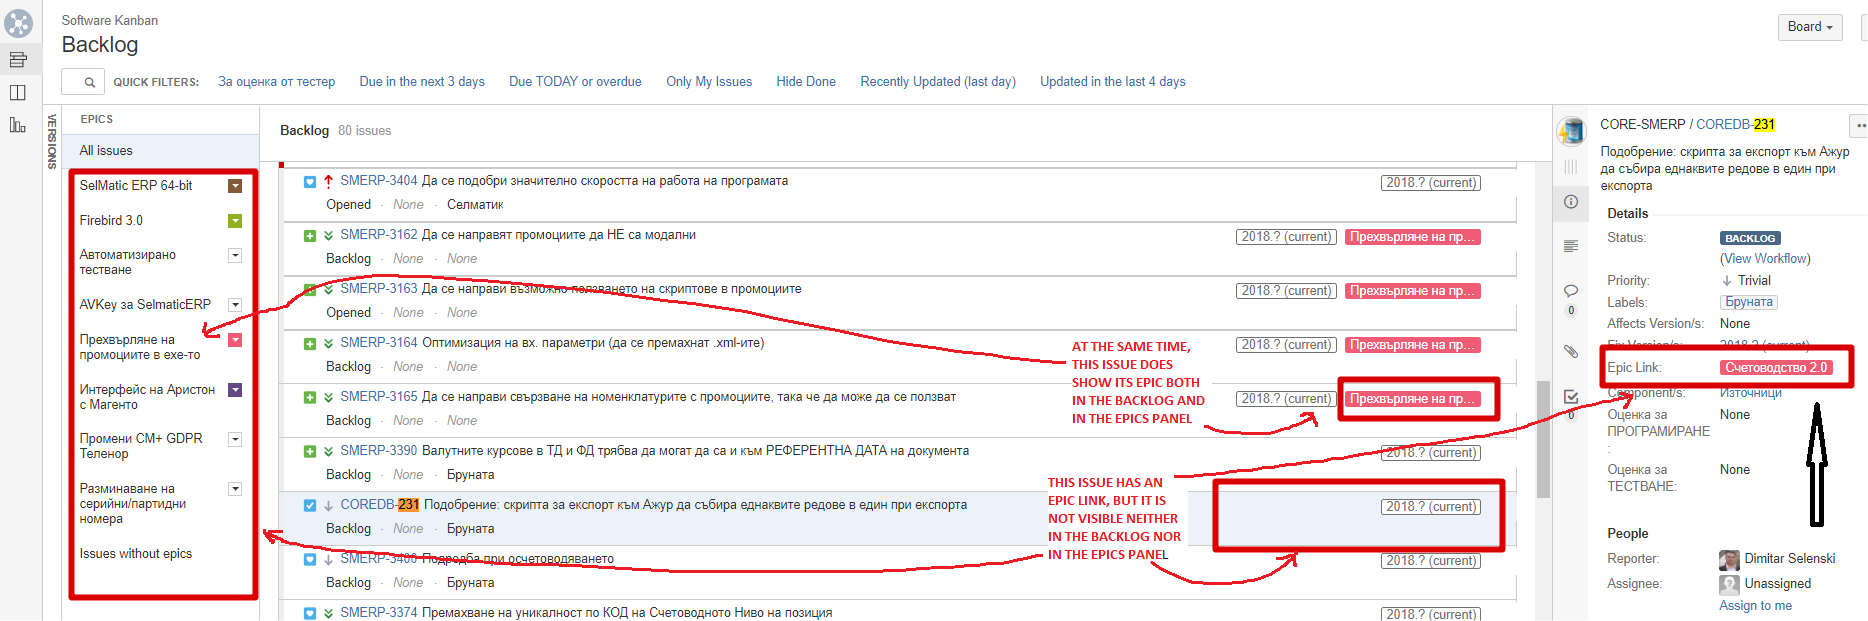Jump to the issue description section icon
The width and height of the screenshot is (1868, 621).
[1571, 246]
